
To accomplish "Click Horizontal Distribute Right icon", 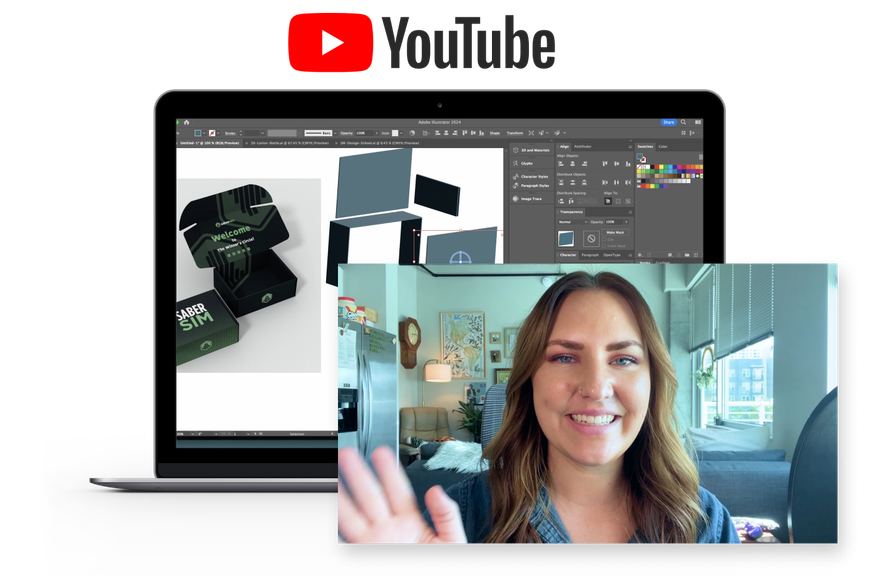I will (628, 182).
